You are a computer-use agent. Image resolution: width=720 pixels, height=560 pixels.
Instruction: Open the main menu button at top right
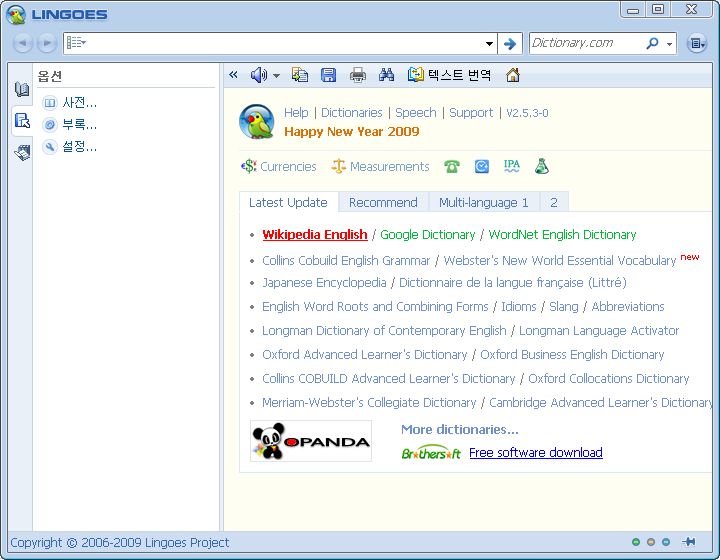[x=697, y=44]
